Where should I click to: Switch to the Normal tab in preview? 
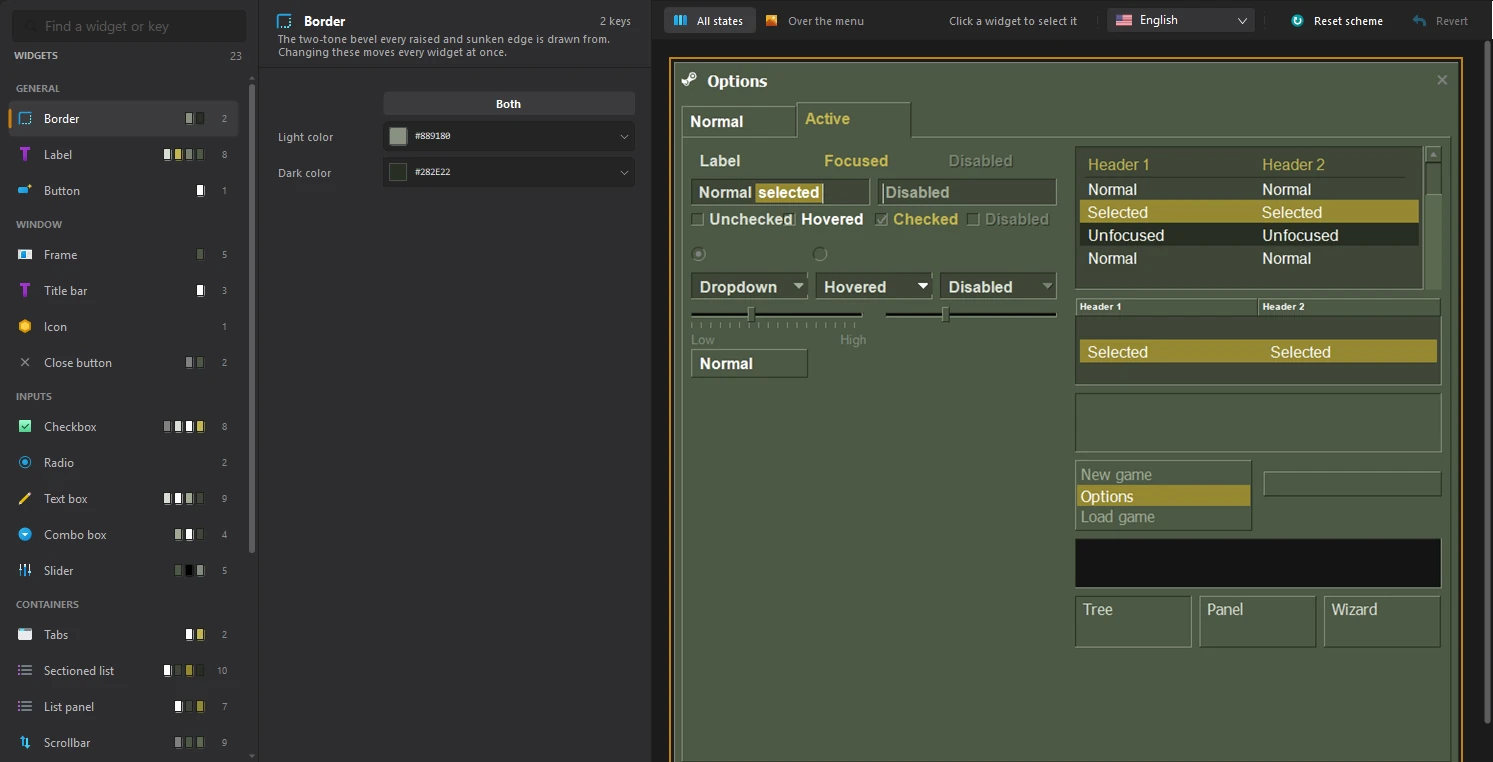pos(738,122)
